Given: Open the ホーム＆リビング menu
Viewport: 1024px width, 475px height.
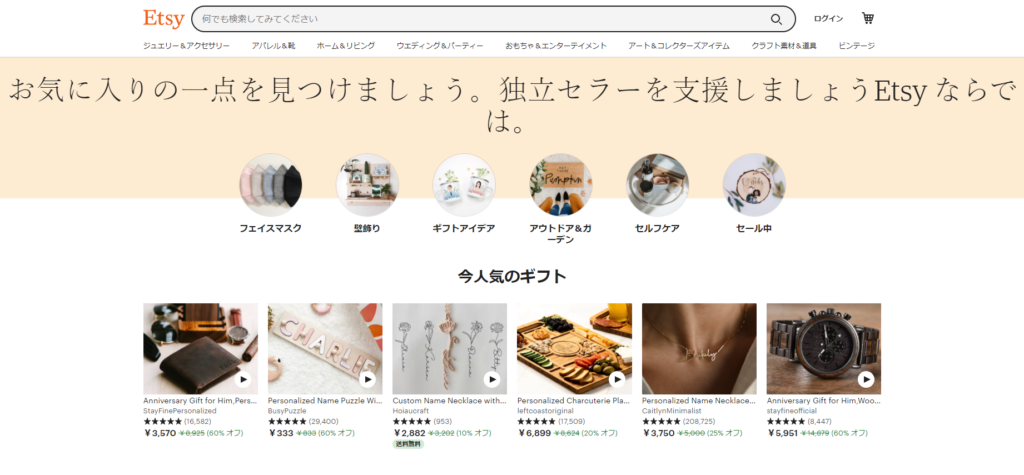Looking at the screenshot, I should tap(345, 46).
